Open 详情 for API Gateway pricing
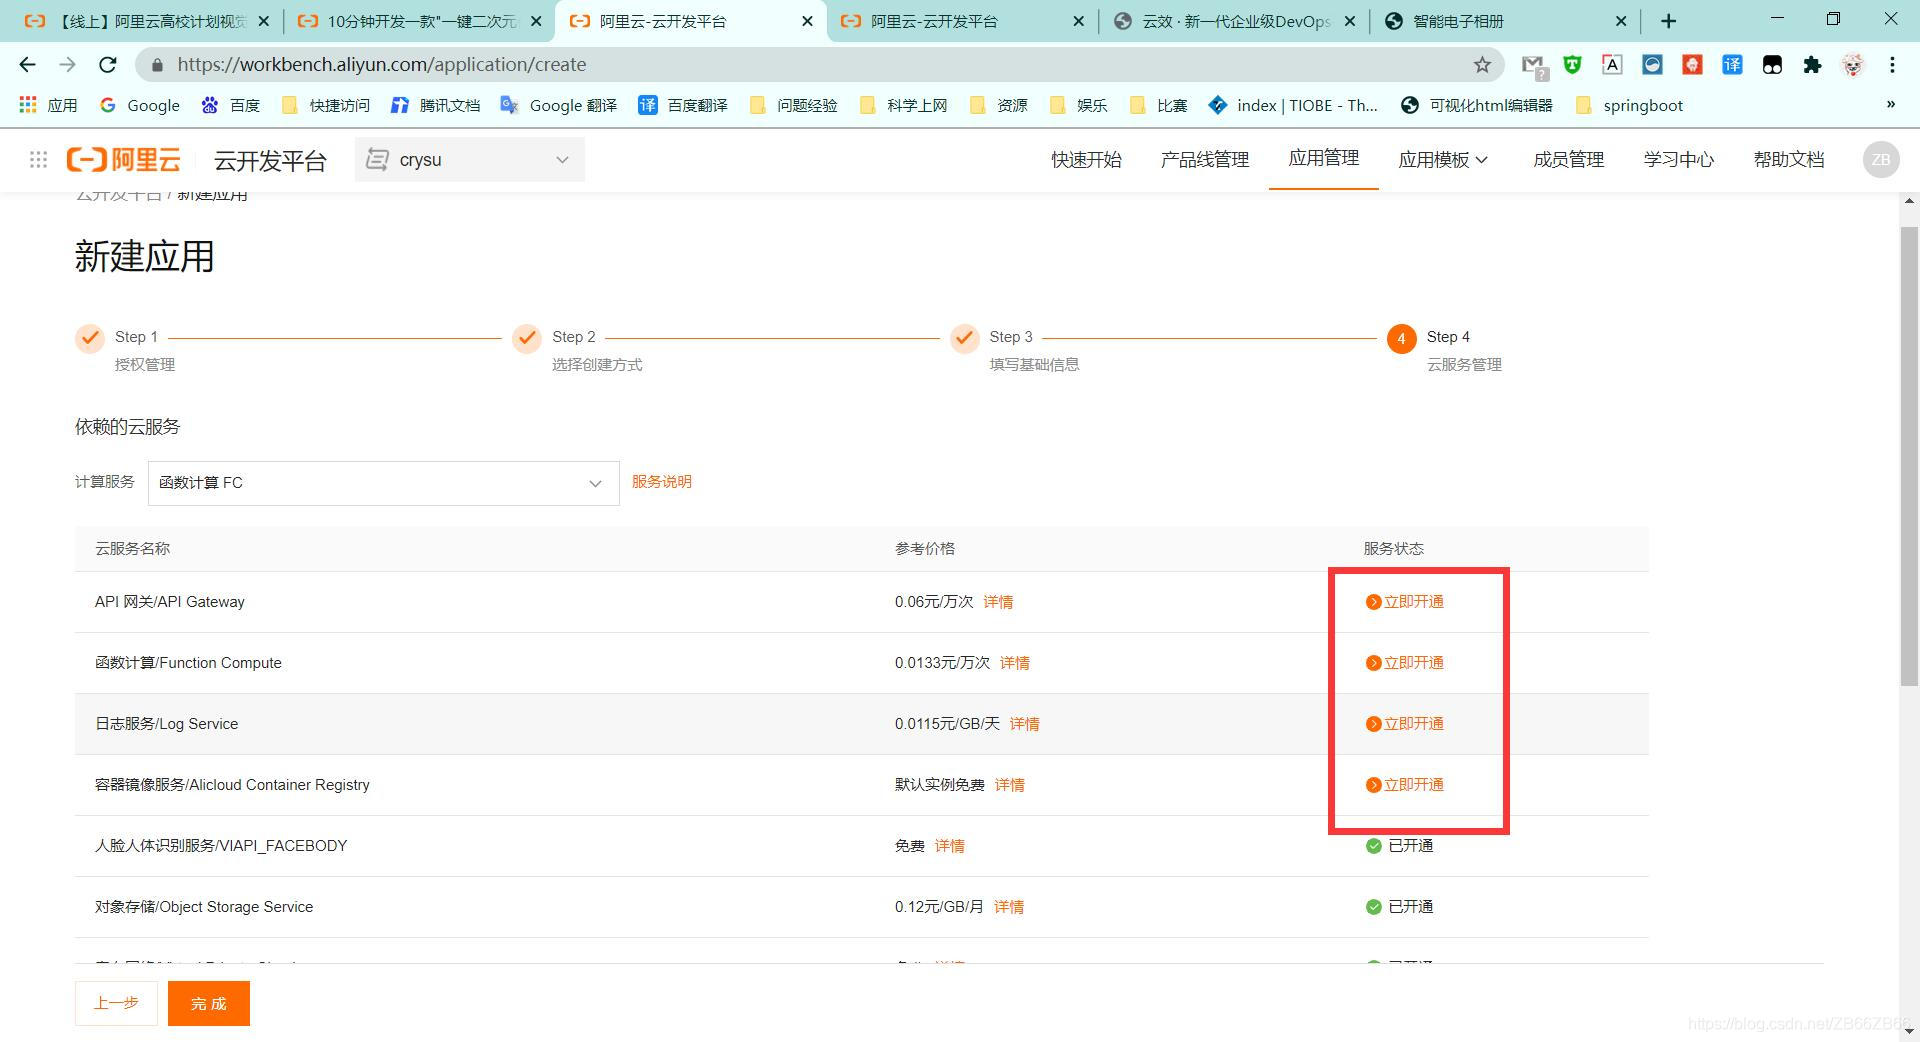 coord(998,602)
